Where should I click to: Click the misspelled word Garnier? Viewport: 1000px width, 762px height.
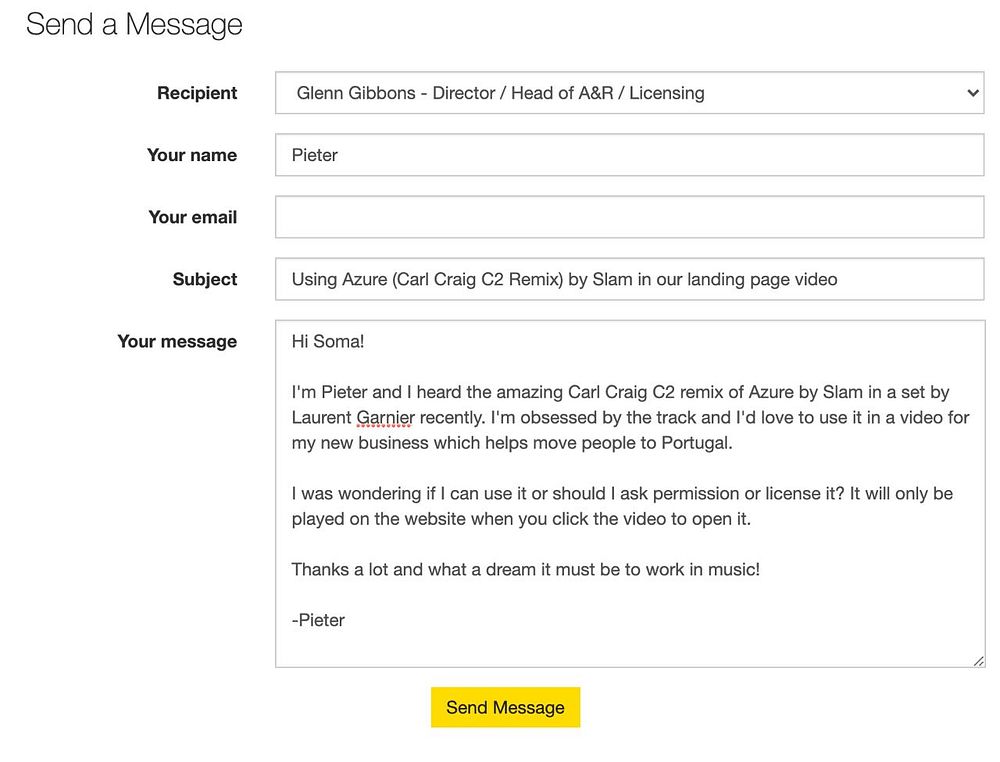[385, 417]
